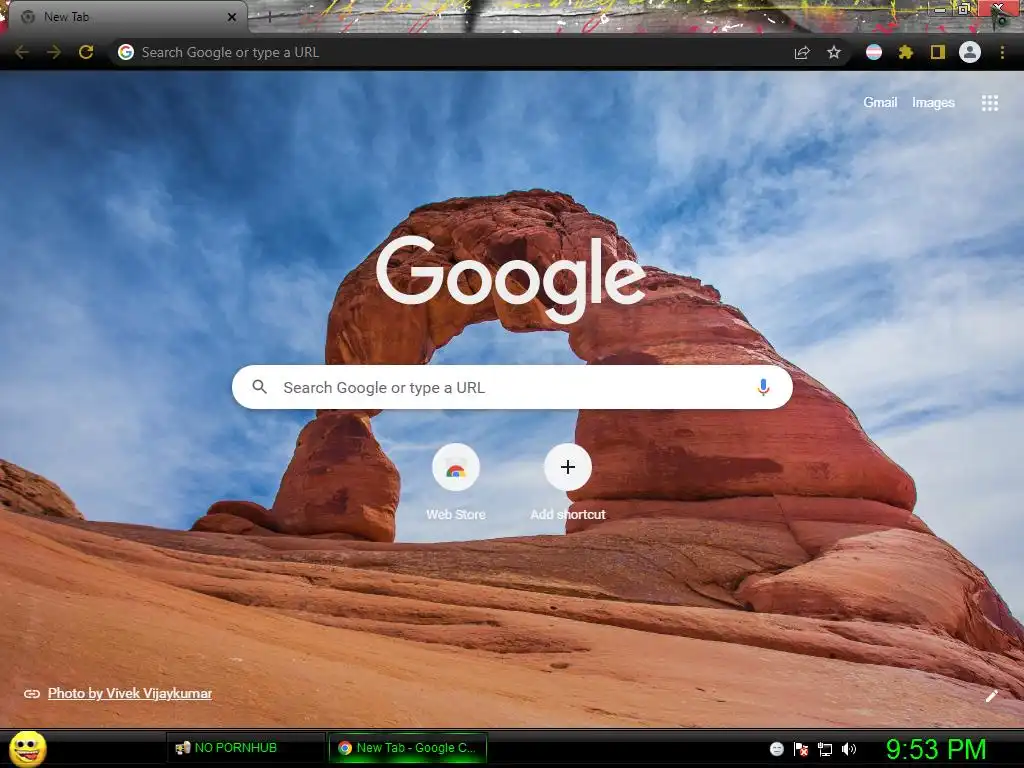The image size is (1024, 768).
Task: Start voice search with the microphone
Action: (x=763, y=387)
